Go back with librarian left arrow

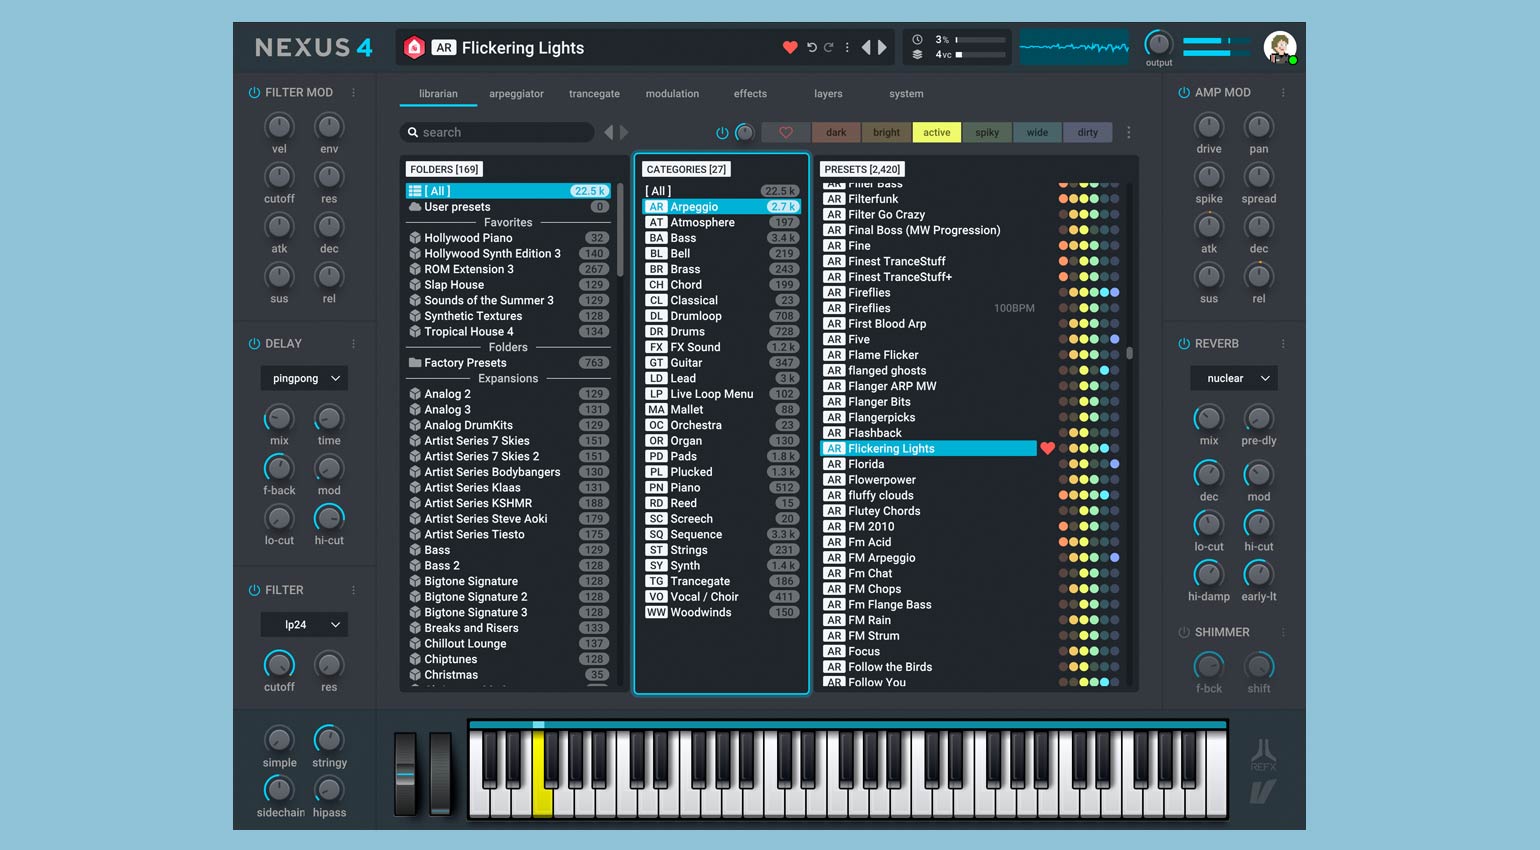tap(608, 132)
